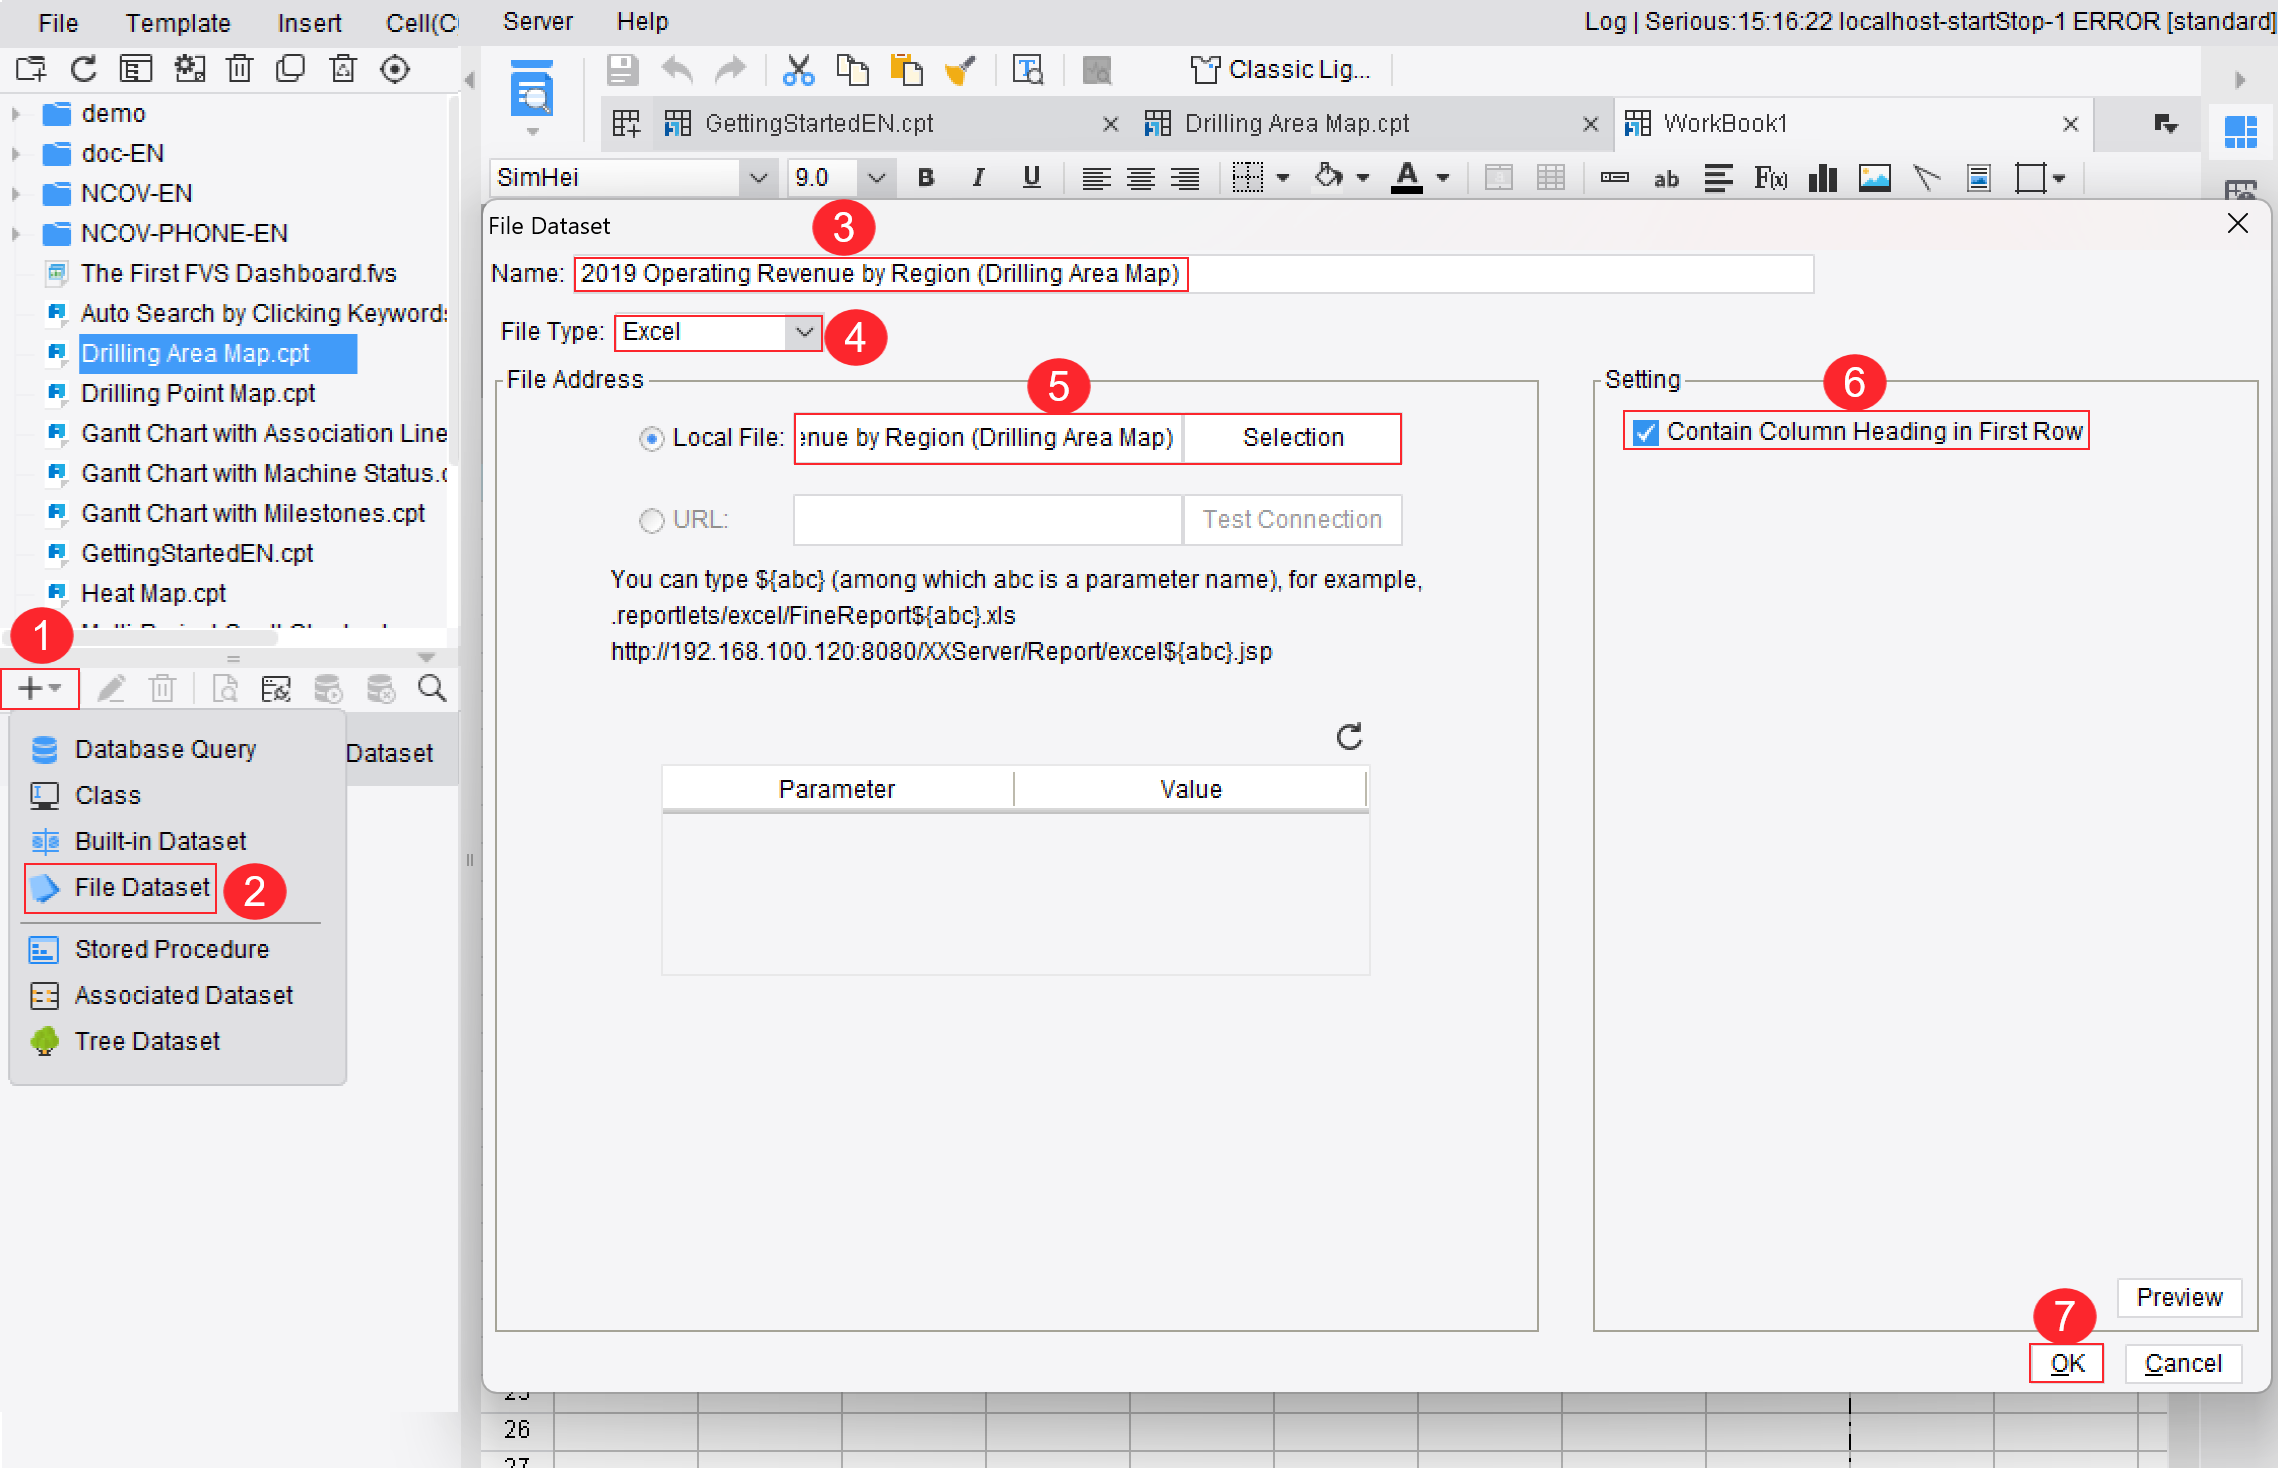Uncheck Contain Column Heading in First Row
Viewport: 2278px width, 1468px height.
point(1645,432)
